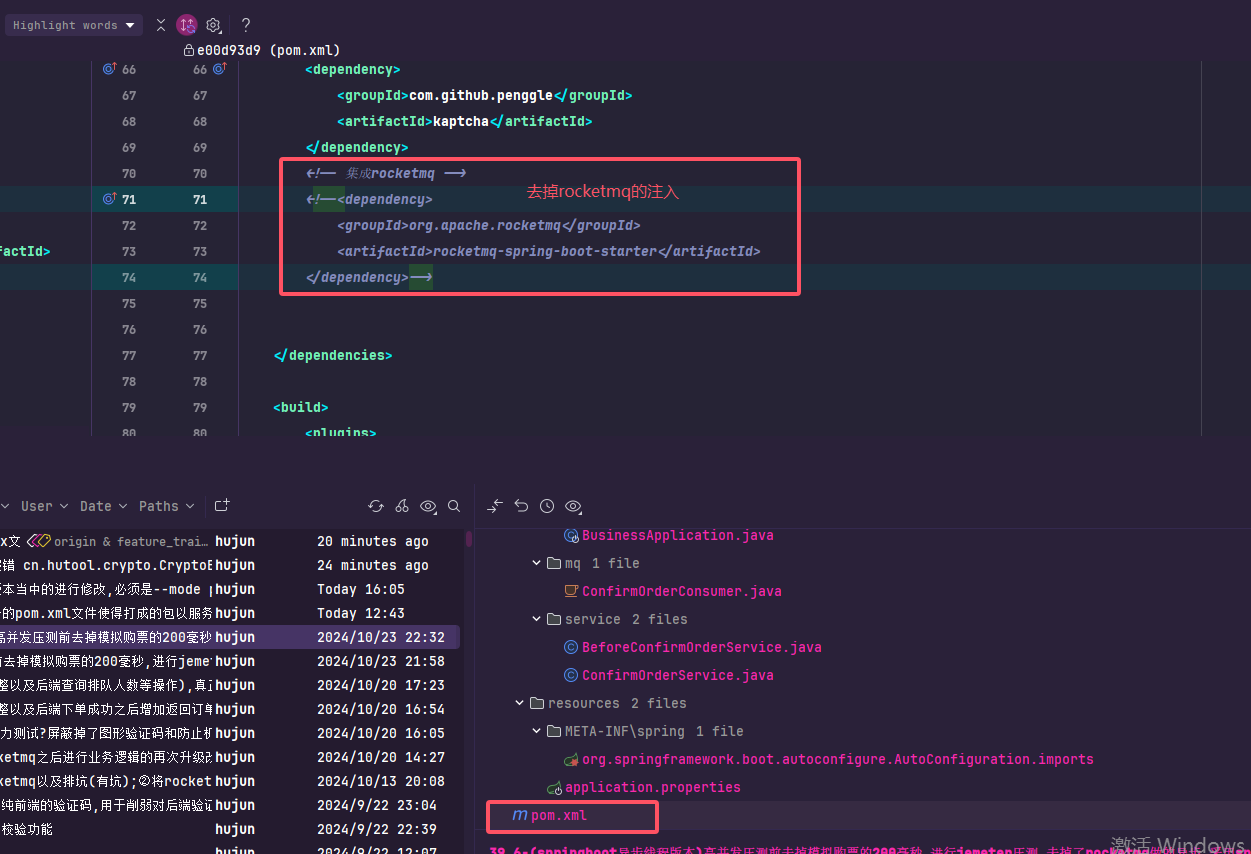Click gutter change marker on line 71
Image resolution: width=1251 pixels, height=854 pixels.
click(110, 199)
